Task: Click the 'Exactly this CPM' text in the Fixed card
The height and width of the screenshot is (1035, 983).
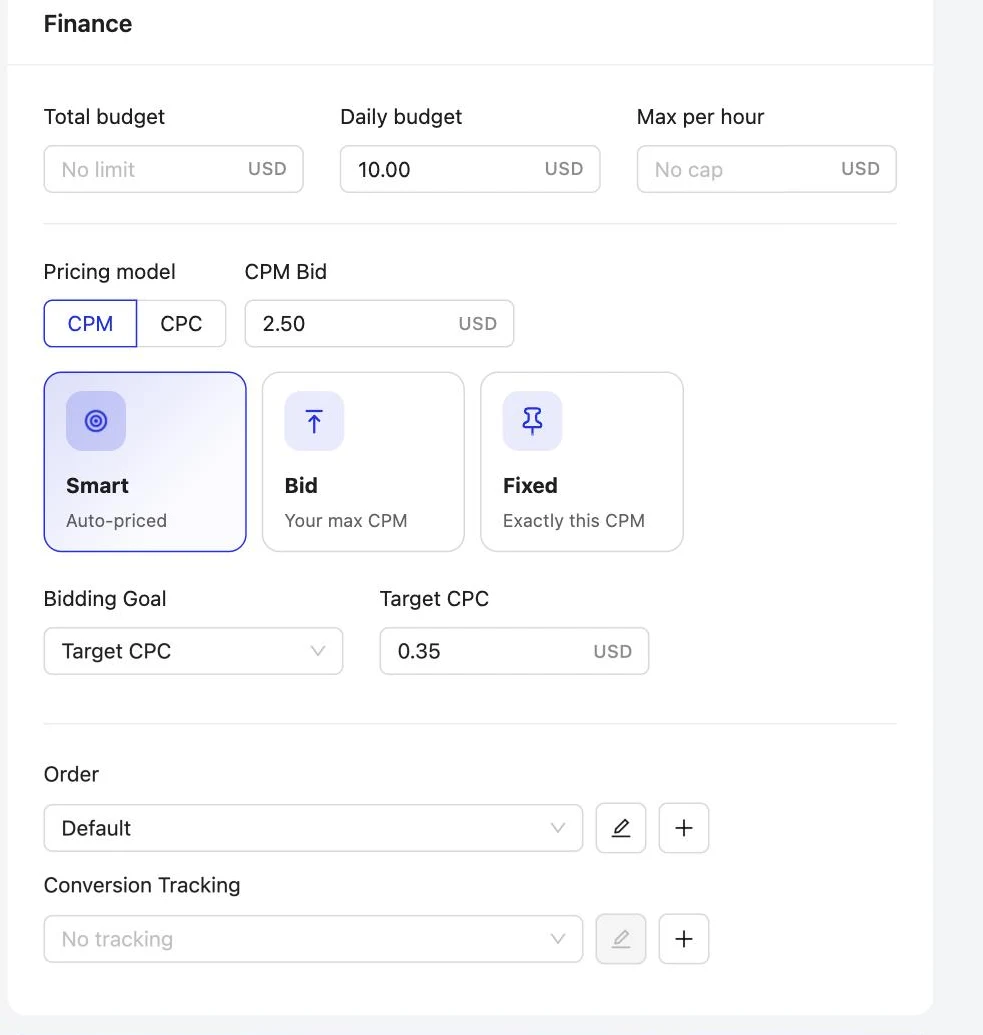Action: pyautogui.click(x=574, y=521)
